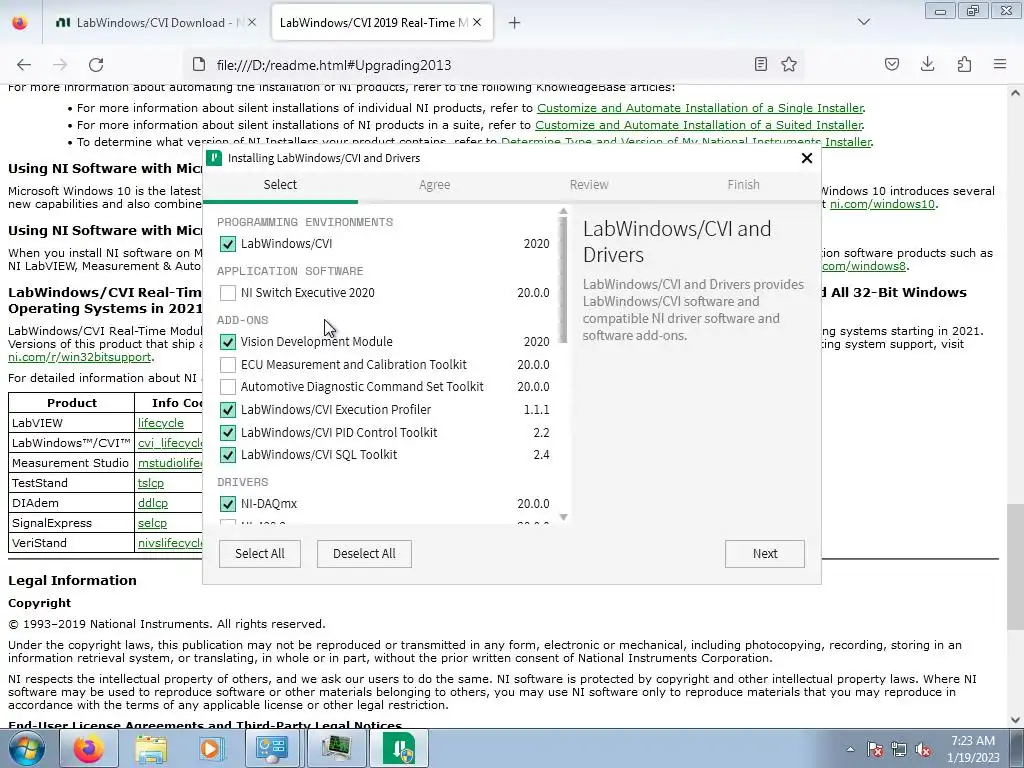
Task: Select the installer's Select step tab
Action: (x=280, y=185)
